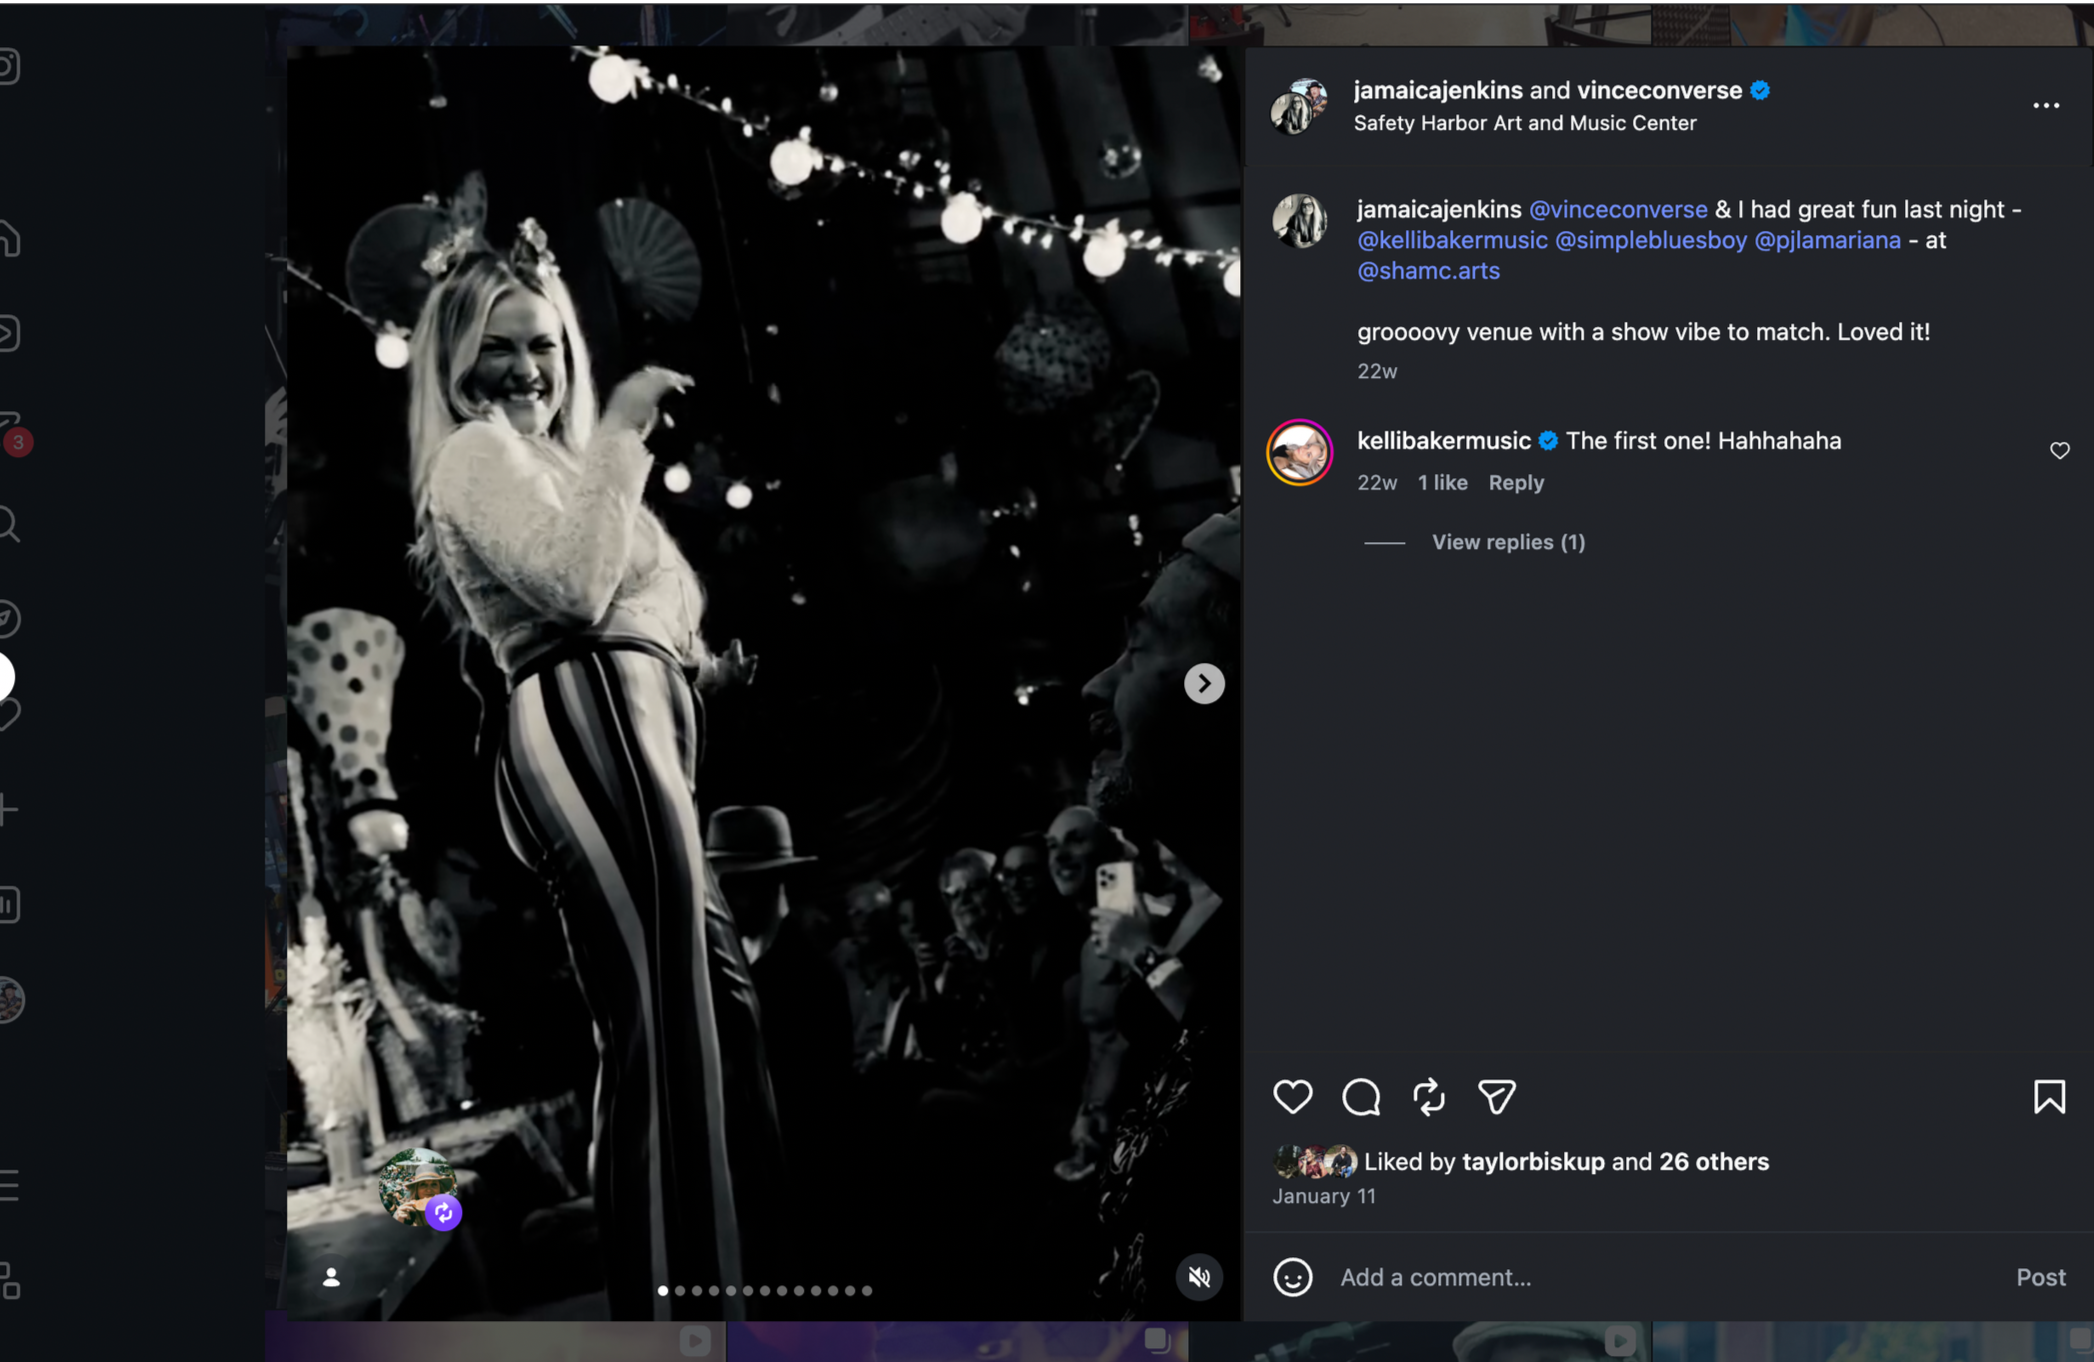Share post with the paper plane icon
The image size is (2094, 1362).
click(x=1497, y=1096)
